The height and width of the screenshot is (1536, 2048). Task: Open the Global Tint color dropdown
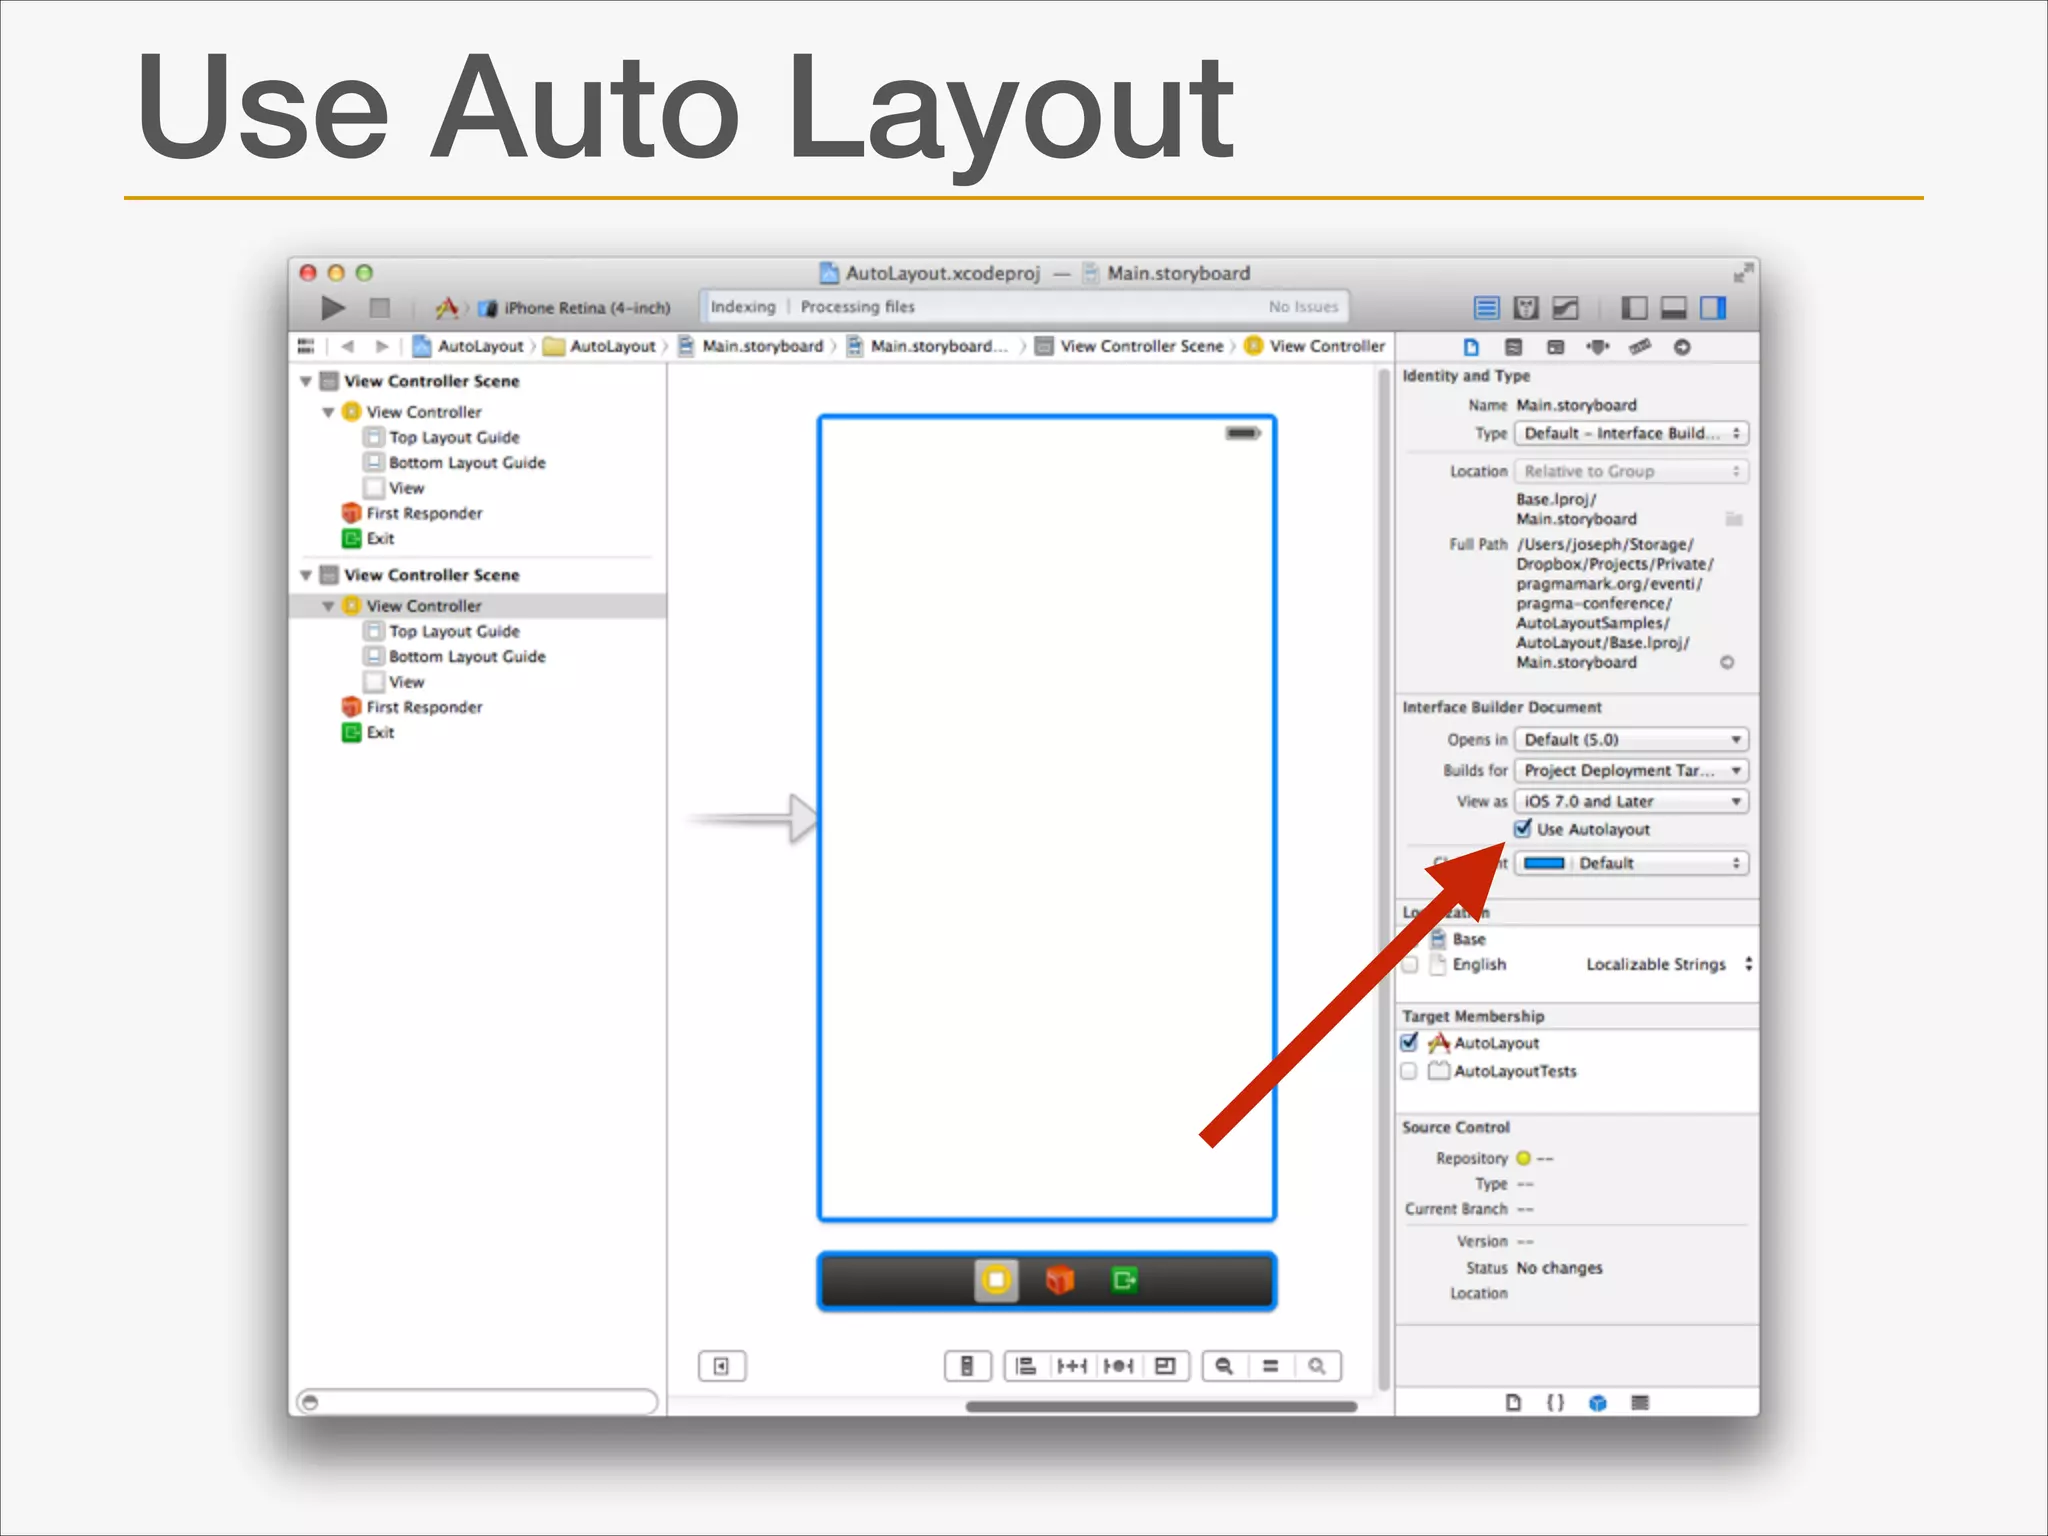click(1631, 863)
